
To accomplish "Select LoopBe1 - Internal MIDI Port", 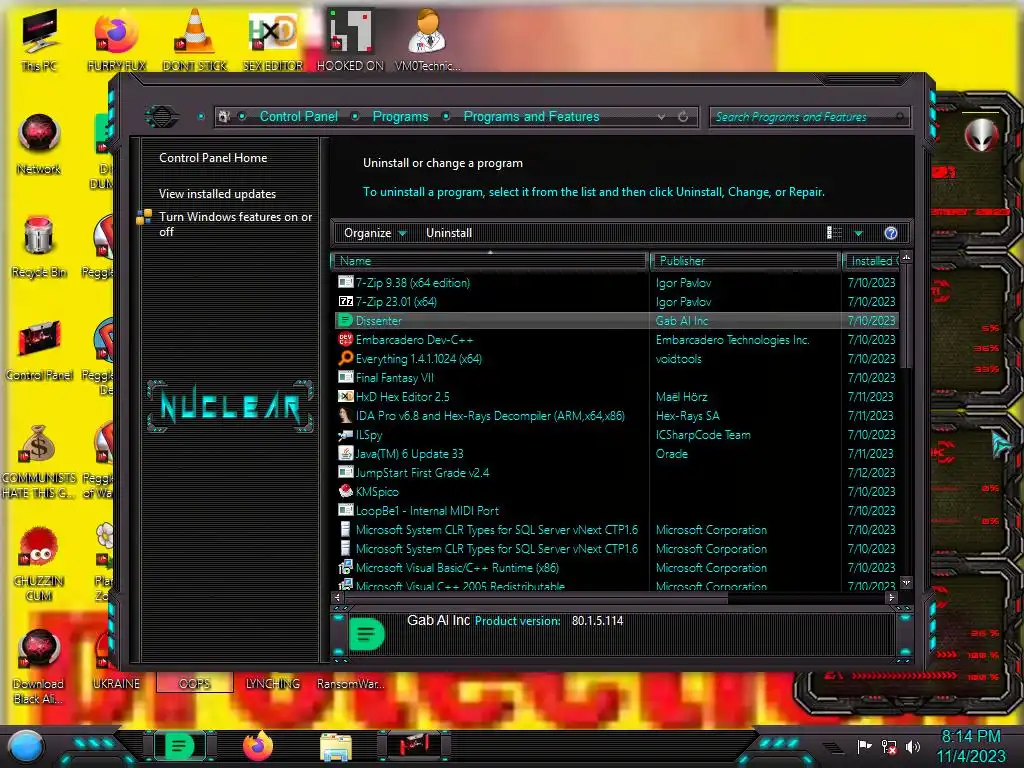I will click(616, 511).
